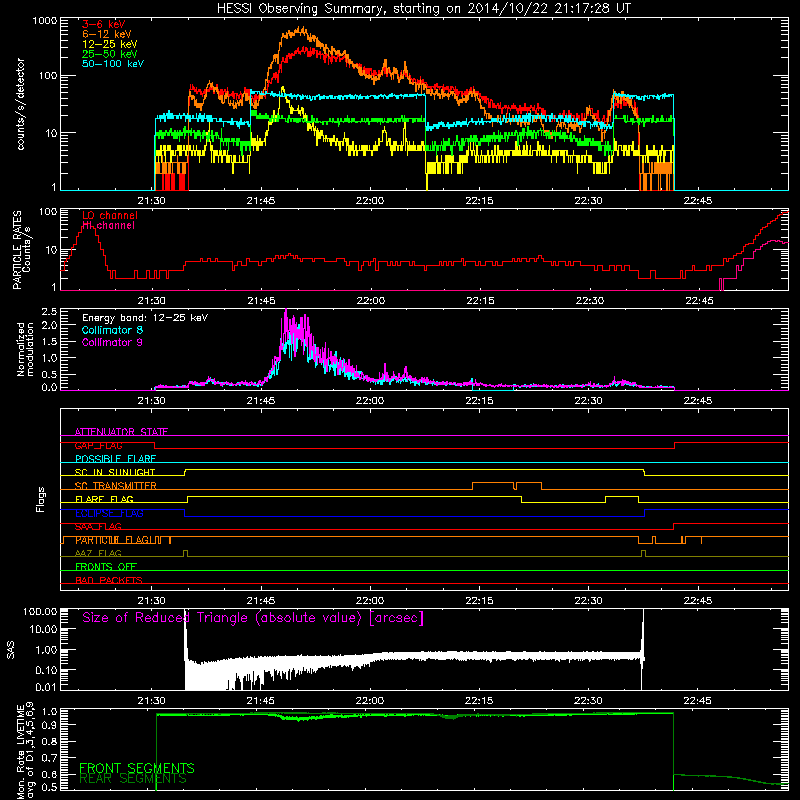Image resolution: width=800 pixels, height=800 pixels.
Task: Select the red 3-6 keV legend label
Action: tap(104, 24)
